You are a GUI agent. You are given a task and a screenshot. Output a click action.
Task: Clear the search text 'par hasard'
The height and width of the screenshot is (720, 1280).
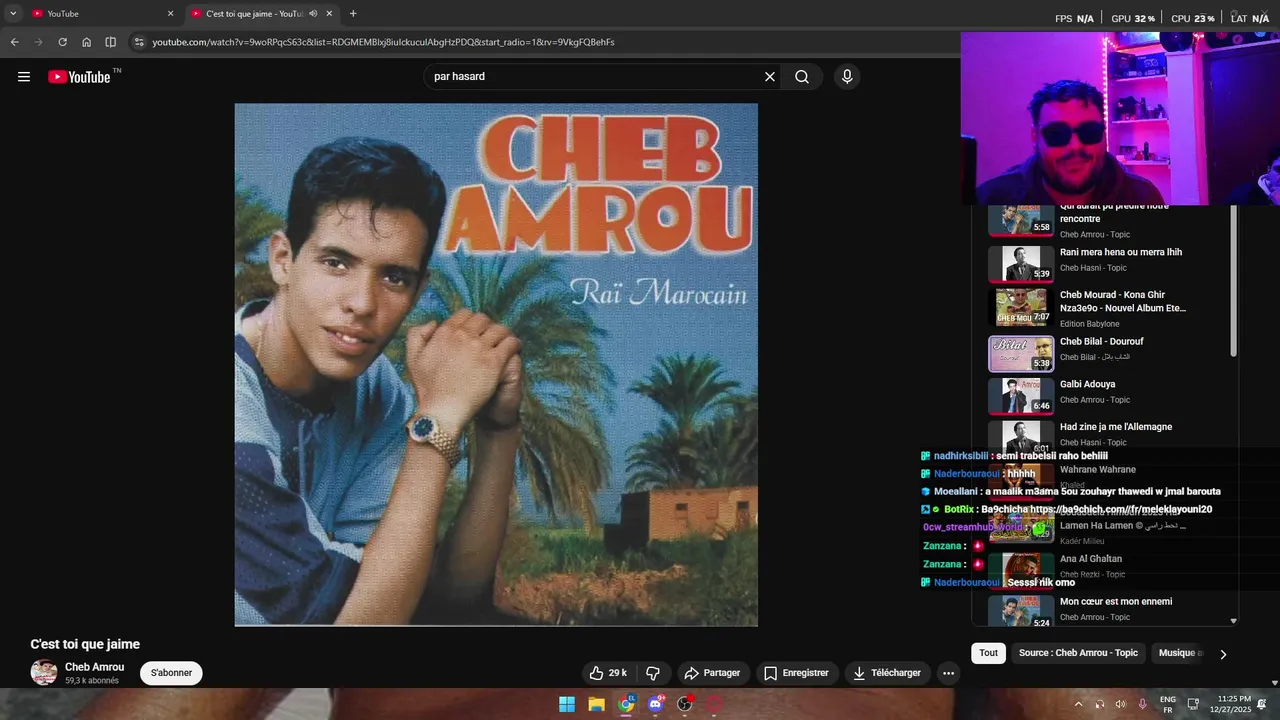(770, 77)
